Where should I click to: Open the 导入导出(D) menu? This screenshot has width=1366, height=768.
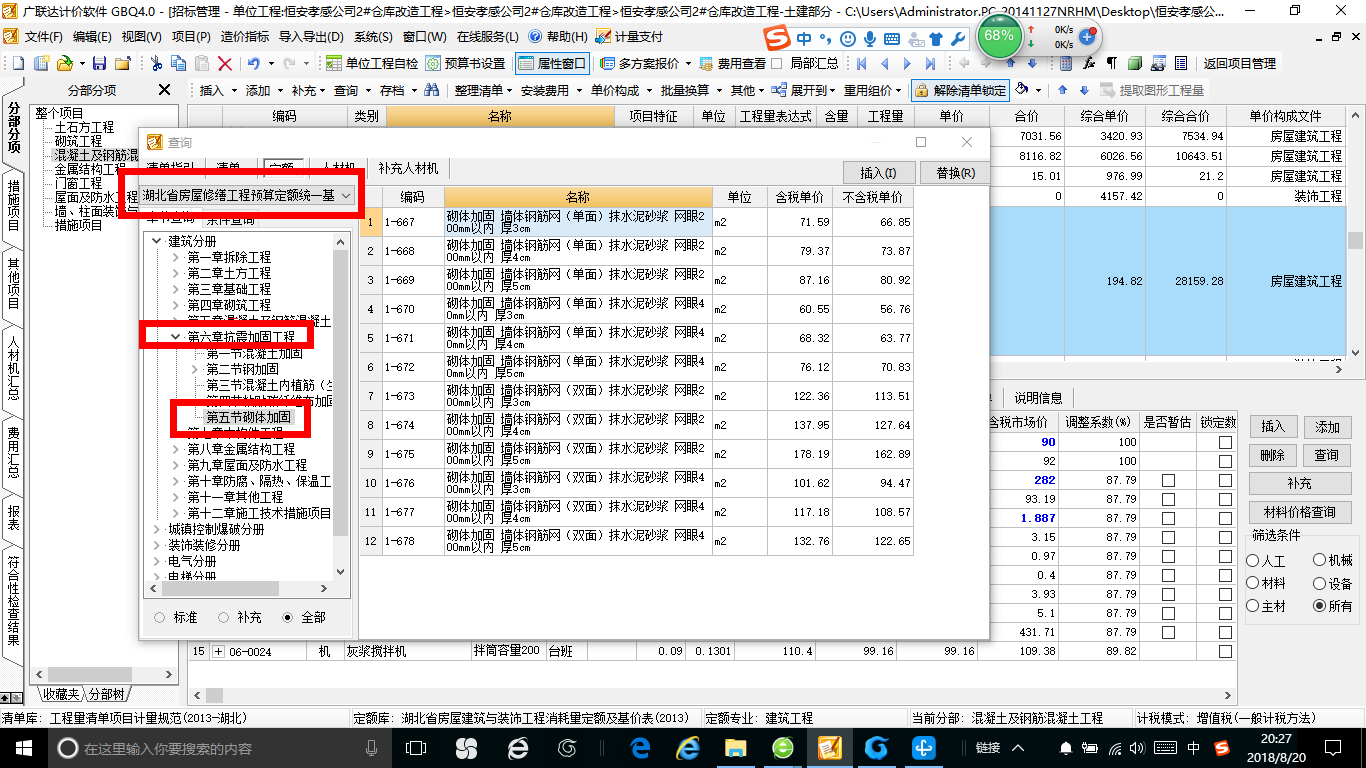click(311, 36)
